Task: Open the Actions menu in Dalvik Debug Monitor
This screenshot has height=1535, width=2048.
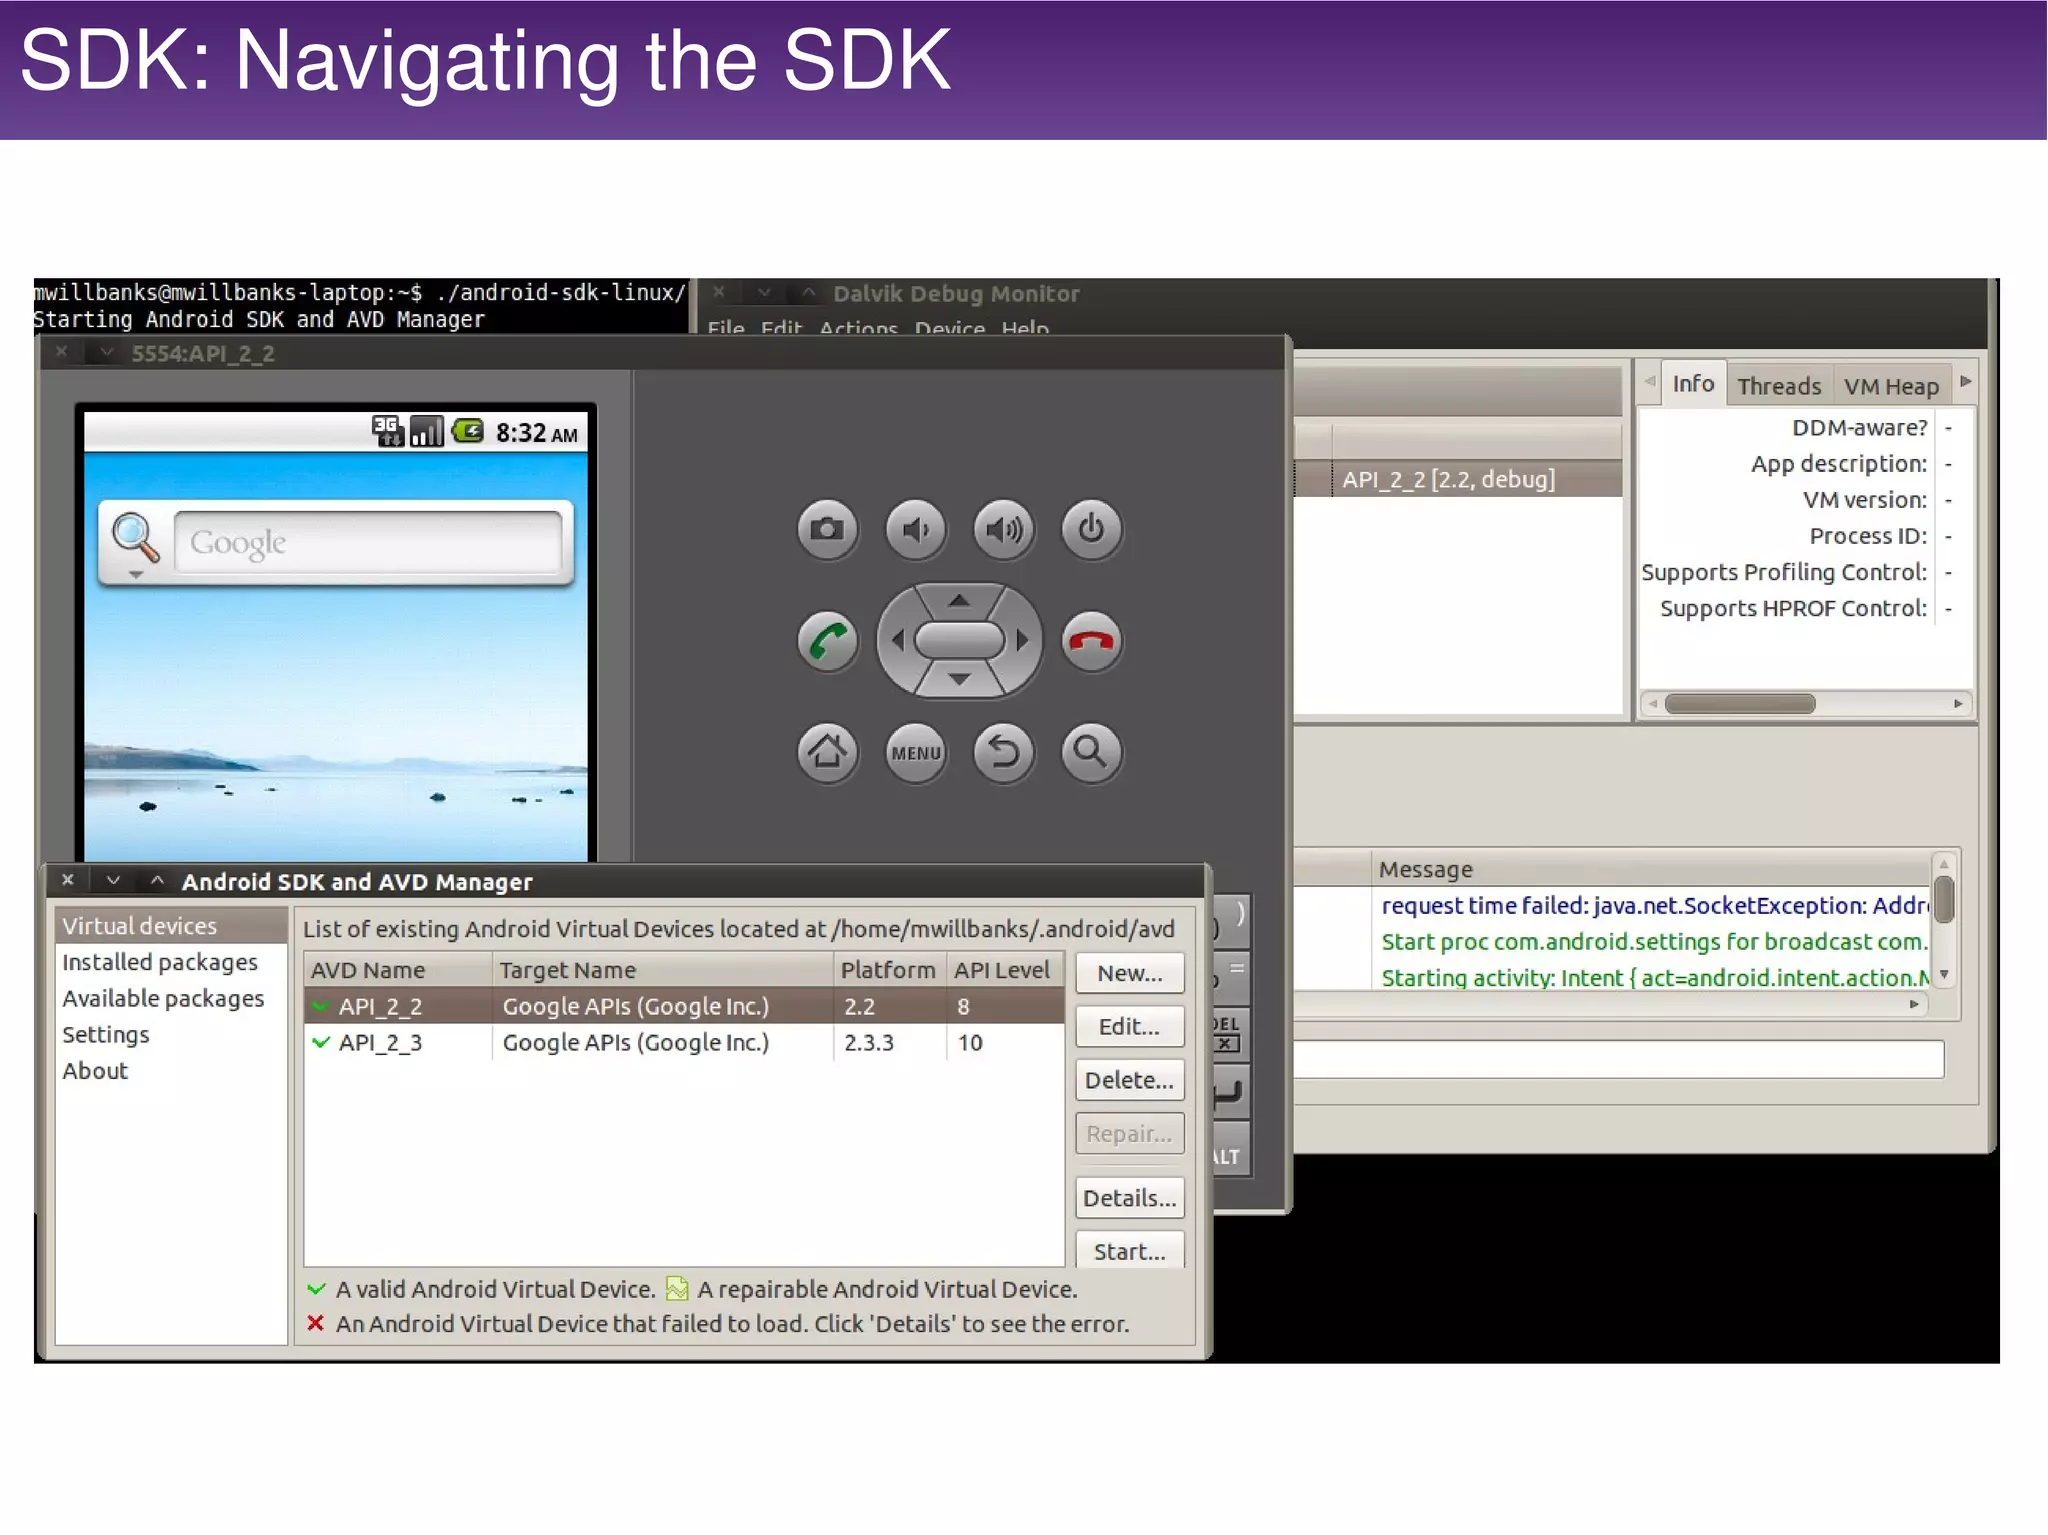Action: 858,328
